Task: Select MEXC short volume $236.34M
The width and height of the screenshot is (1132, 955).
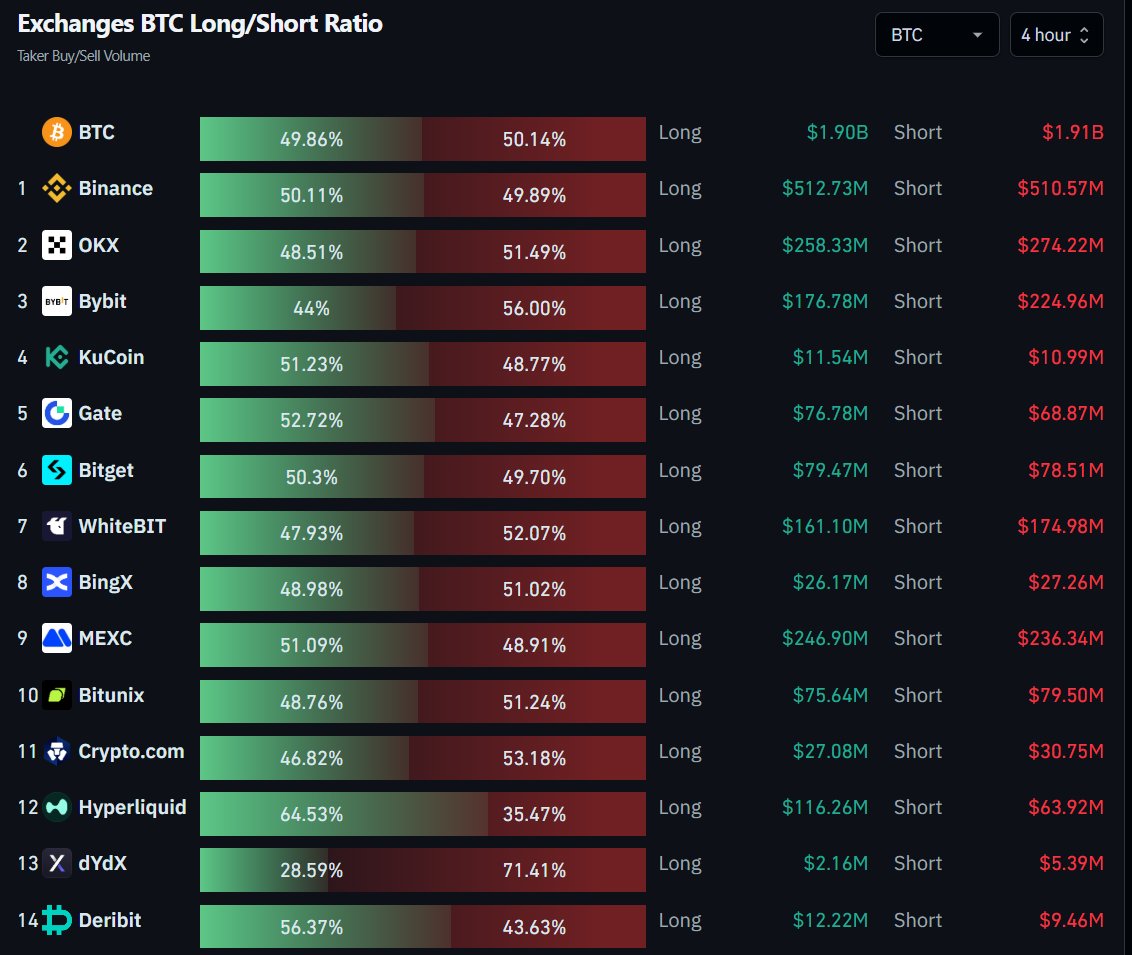Action: click(1060, 639)
